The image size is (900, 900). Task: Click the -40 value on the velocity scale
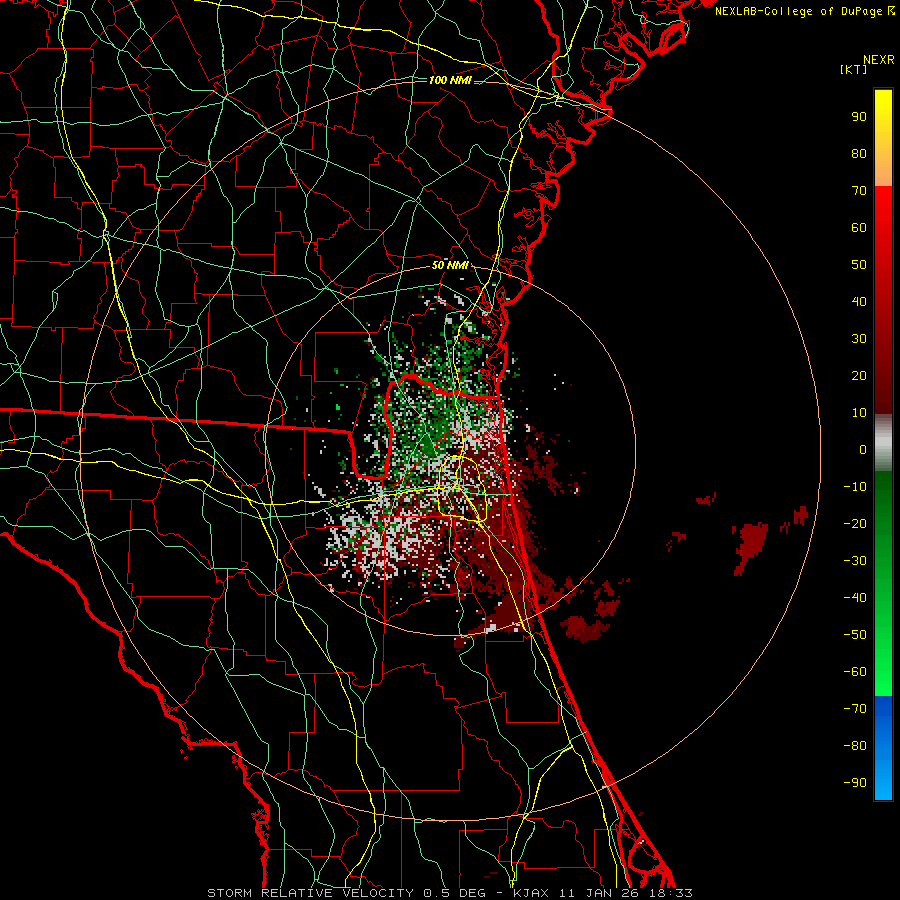click(855, 598)
